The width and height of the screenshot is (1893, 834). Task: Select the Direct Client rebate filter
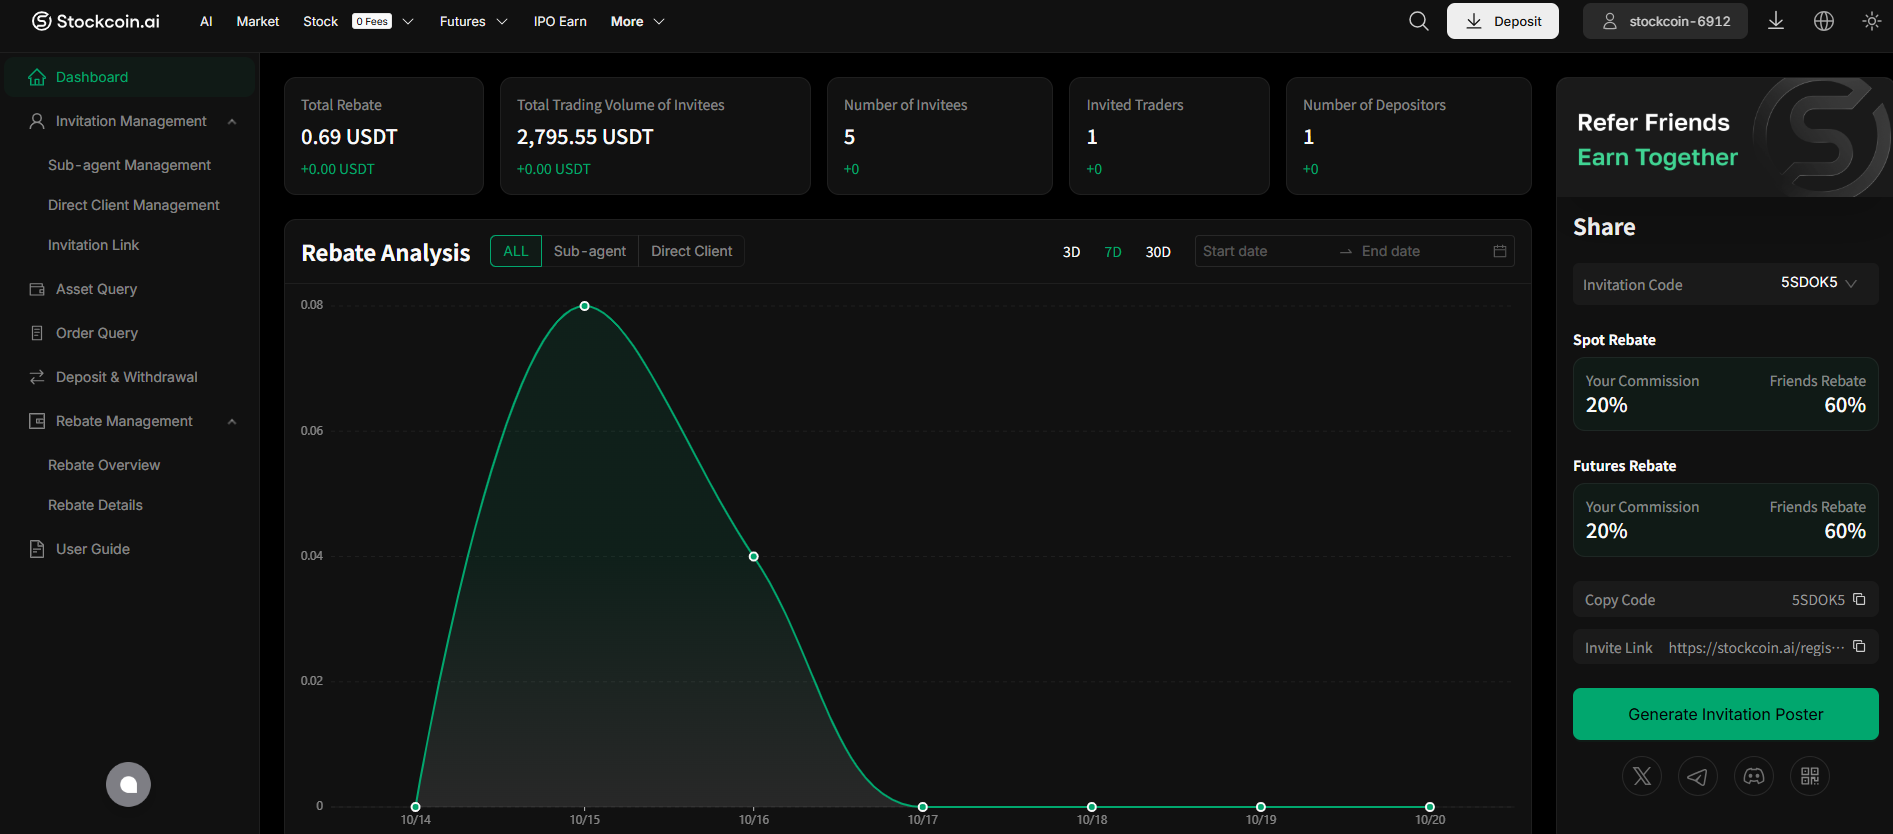pyautogui.click(x=692, y=251)
